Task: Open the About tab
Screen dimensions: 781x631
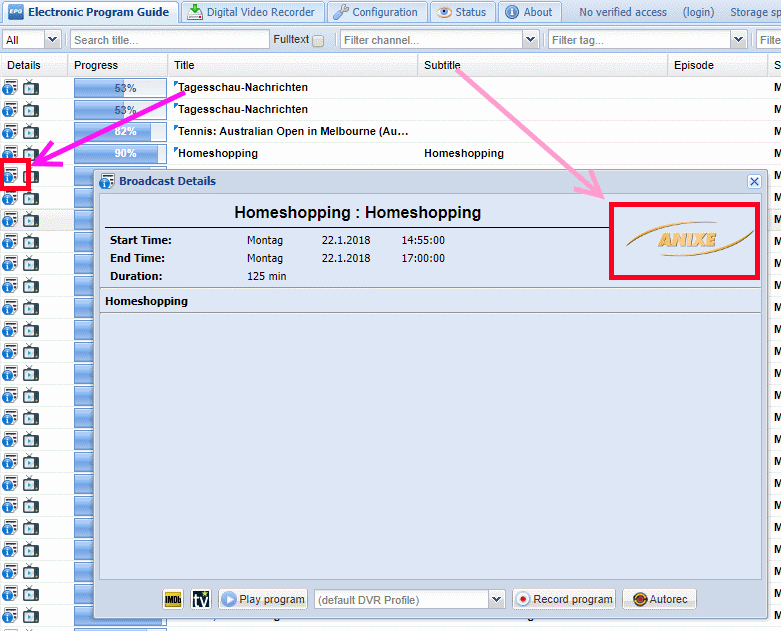Action: (529, 12)
